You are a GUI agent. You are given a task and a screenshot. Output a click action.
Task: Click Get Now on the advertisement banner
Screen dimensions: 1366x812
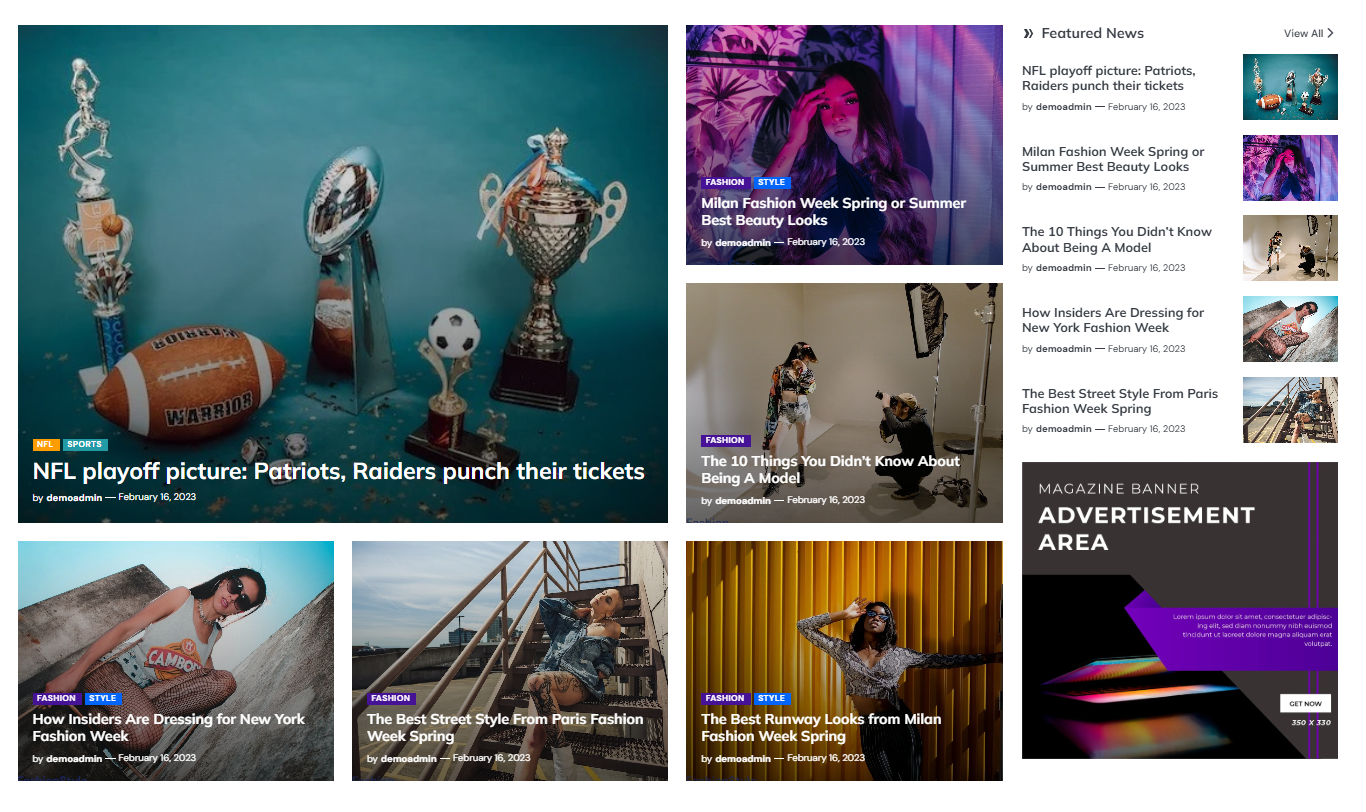point(1305,703)
